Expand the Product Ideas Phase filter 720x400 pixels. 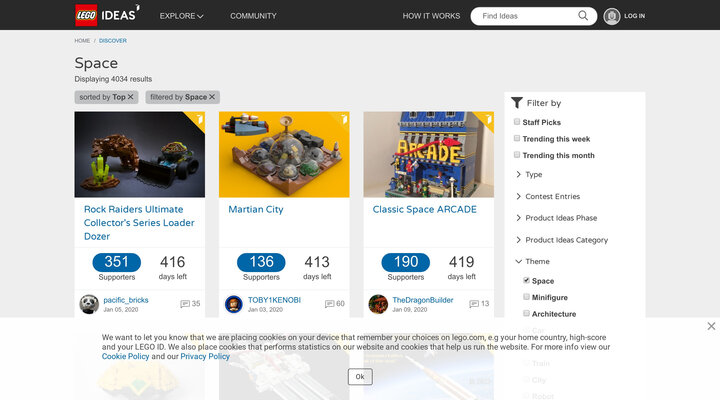pos(556,218)
